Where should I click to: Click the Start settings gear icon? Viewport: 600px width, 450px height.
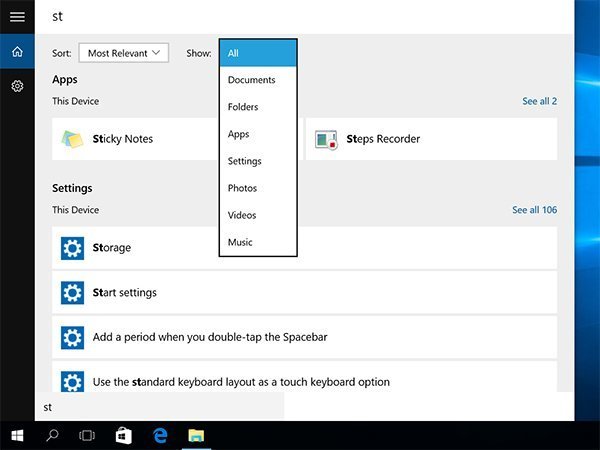72,293
